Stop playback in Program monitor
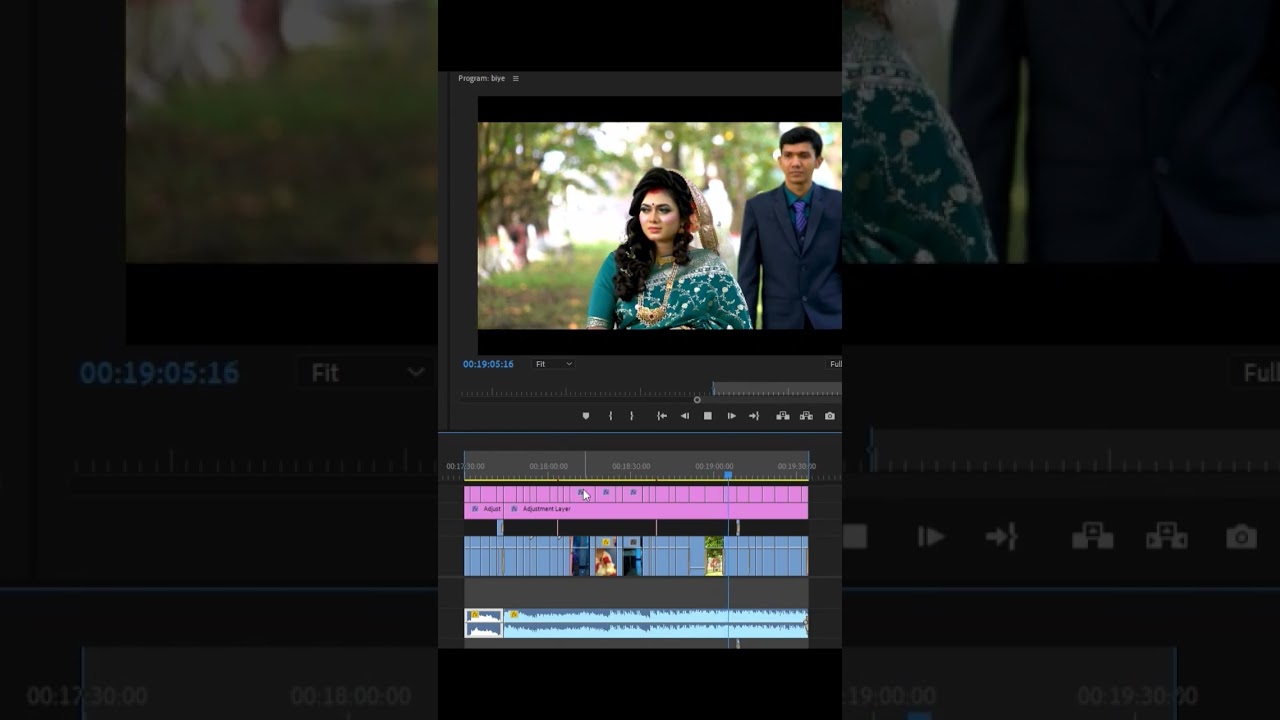 pos(708,416)
